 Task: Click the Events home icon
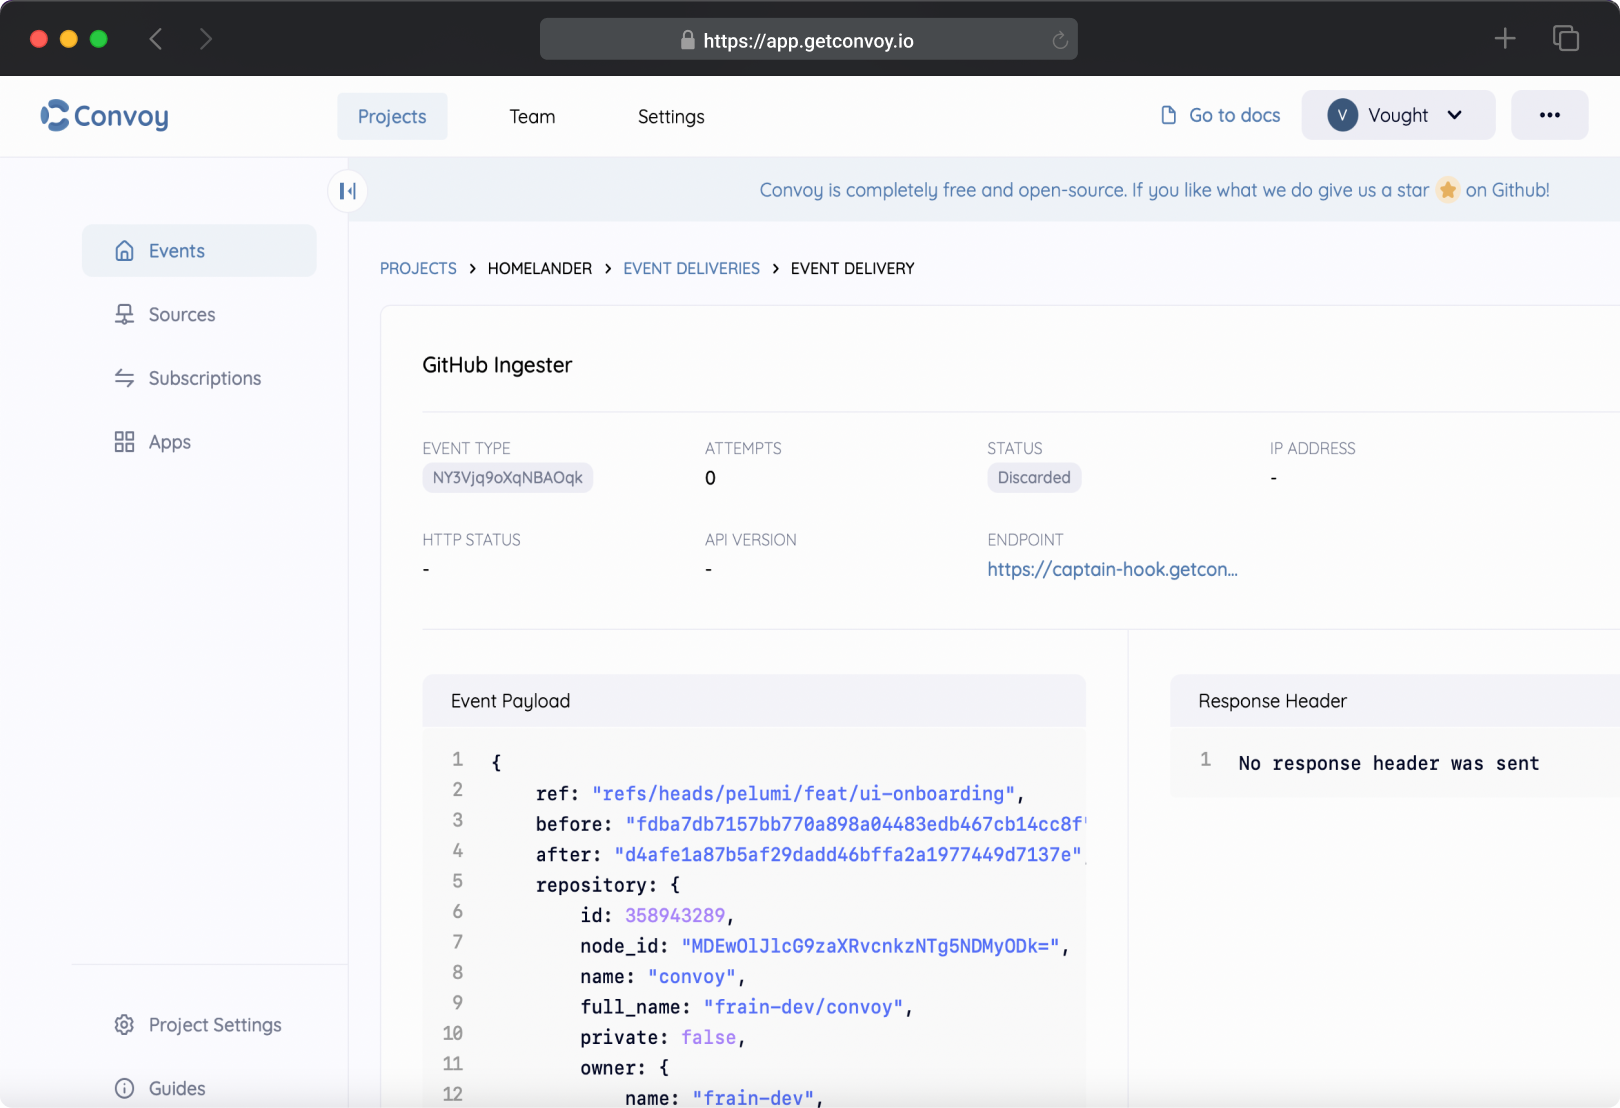(124, 251)
